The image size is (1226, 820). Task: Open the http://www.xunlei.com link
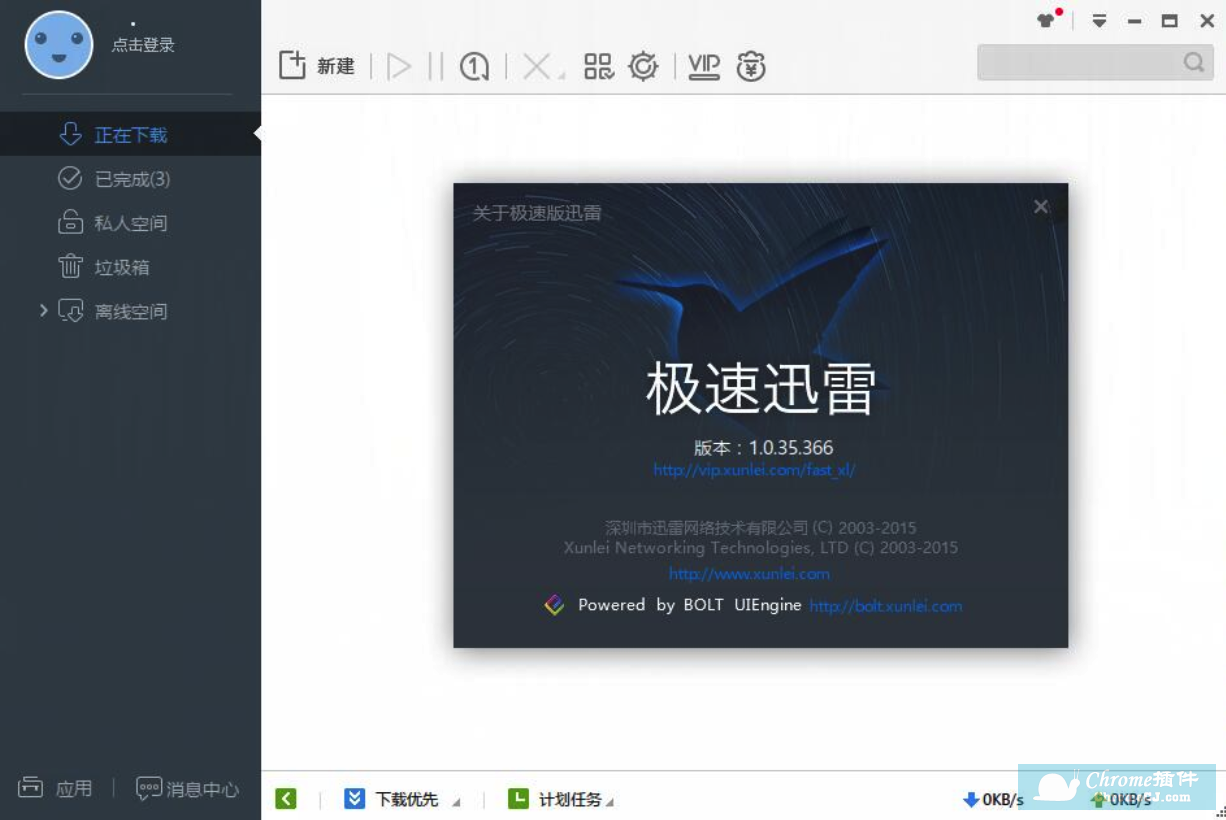pyautogui.click(x=749, y=574)
